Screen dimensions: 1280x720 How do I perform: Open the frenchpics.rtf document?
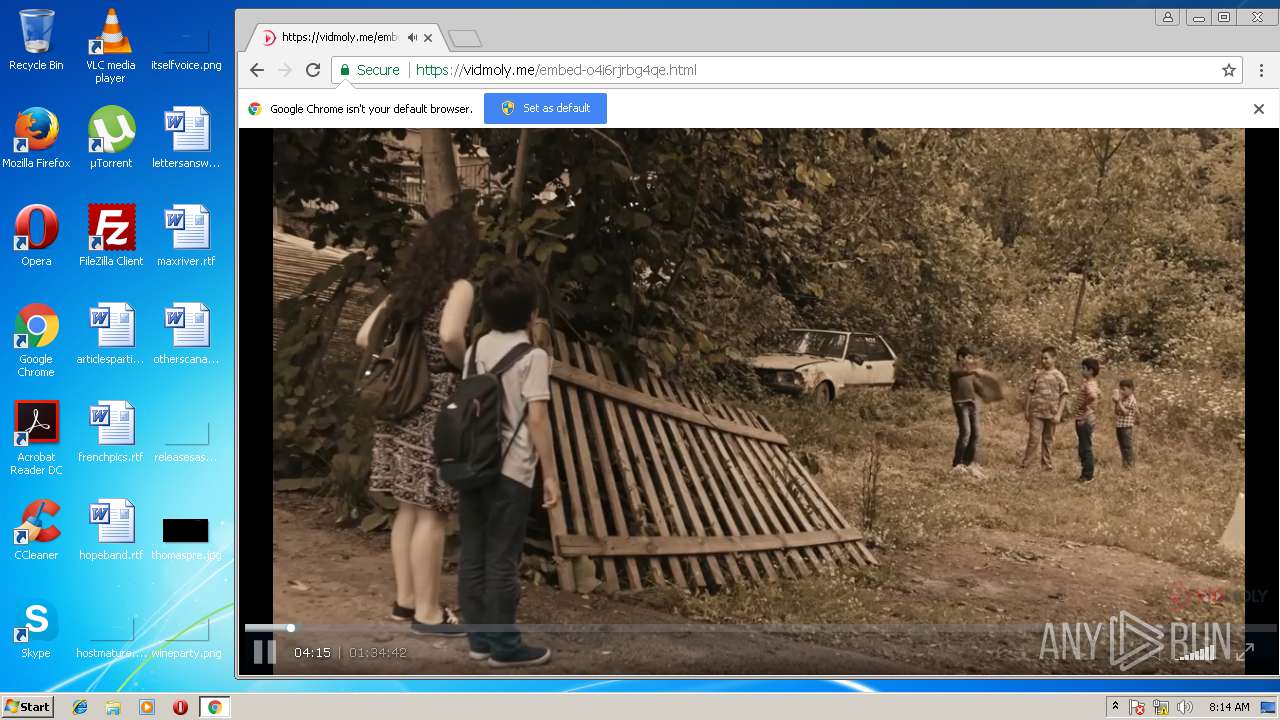pos(111,432)
